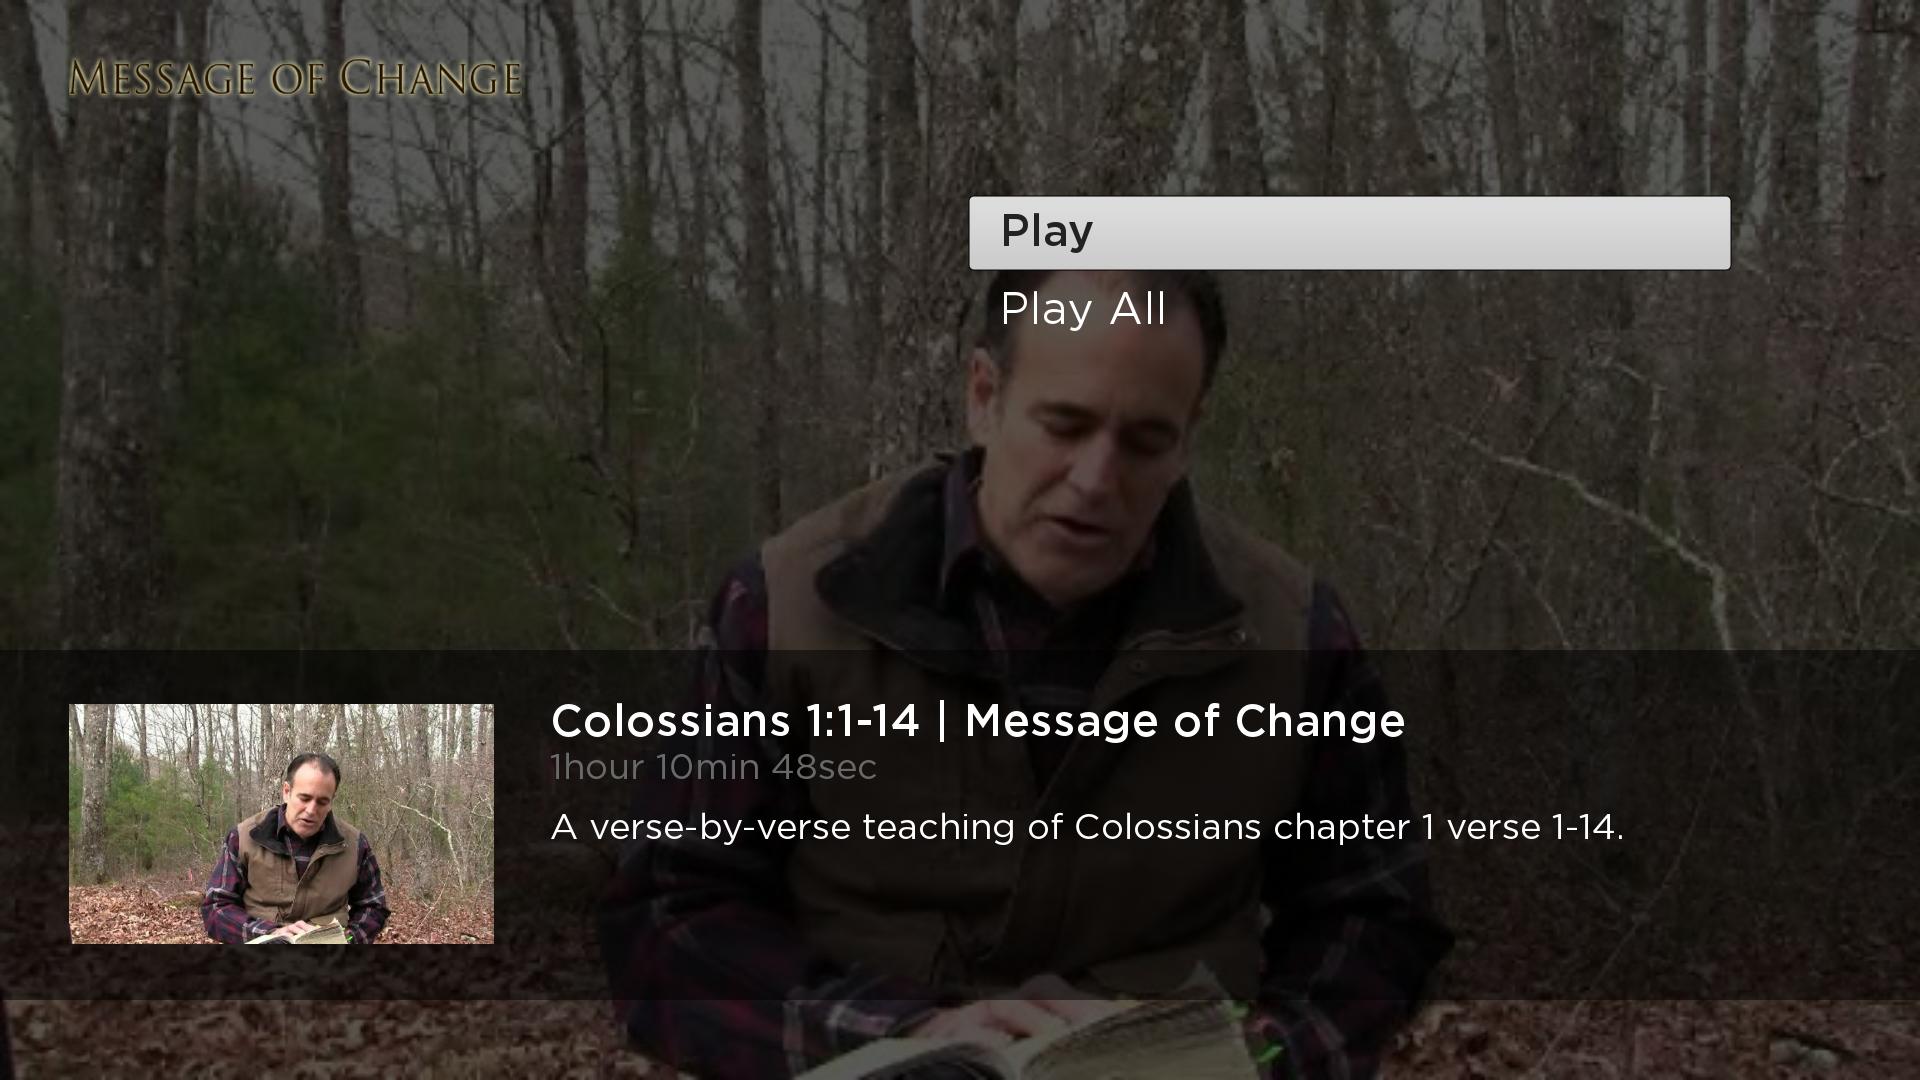Screen dimensions: 1920x1080
Task: Queue all episodes using Play All
Action: click(1083, 309)
